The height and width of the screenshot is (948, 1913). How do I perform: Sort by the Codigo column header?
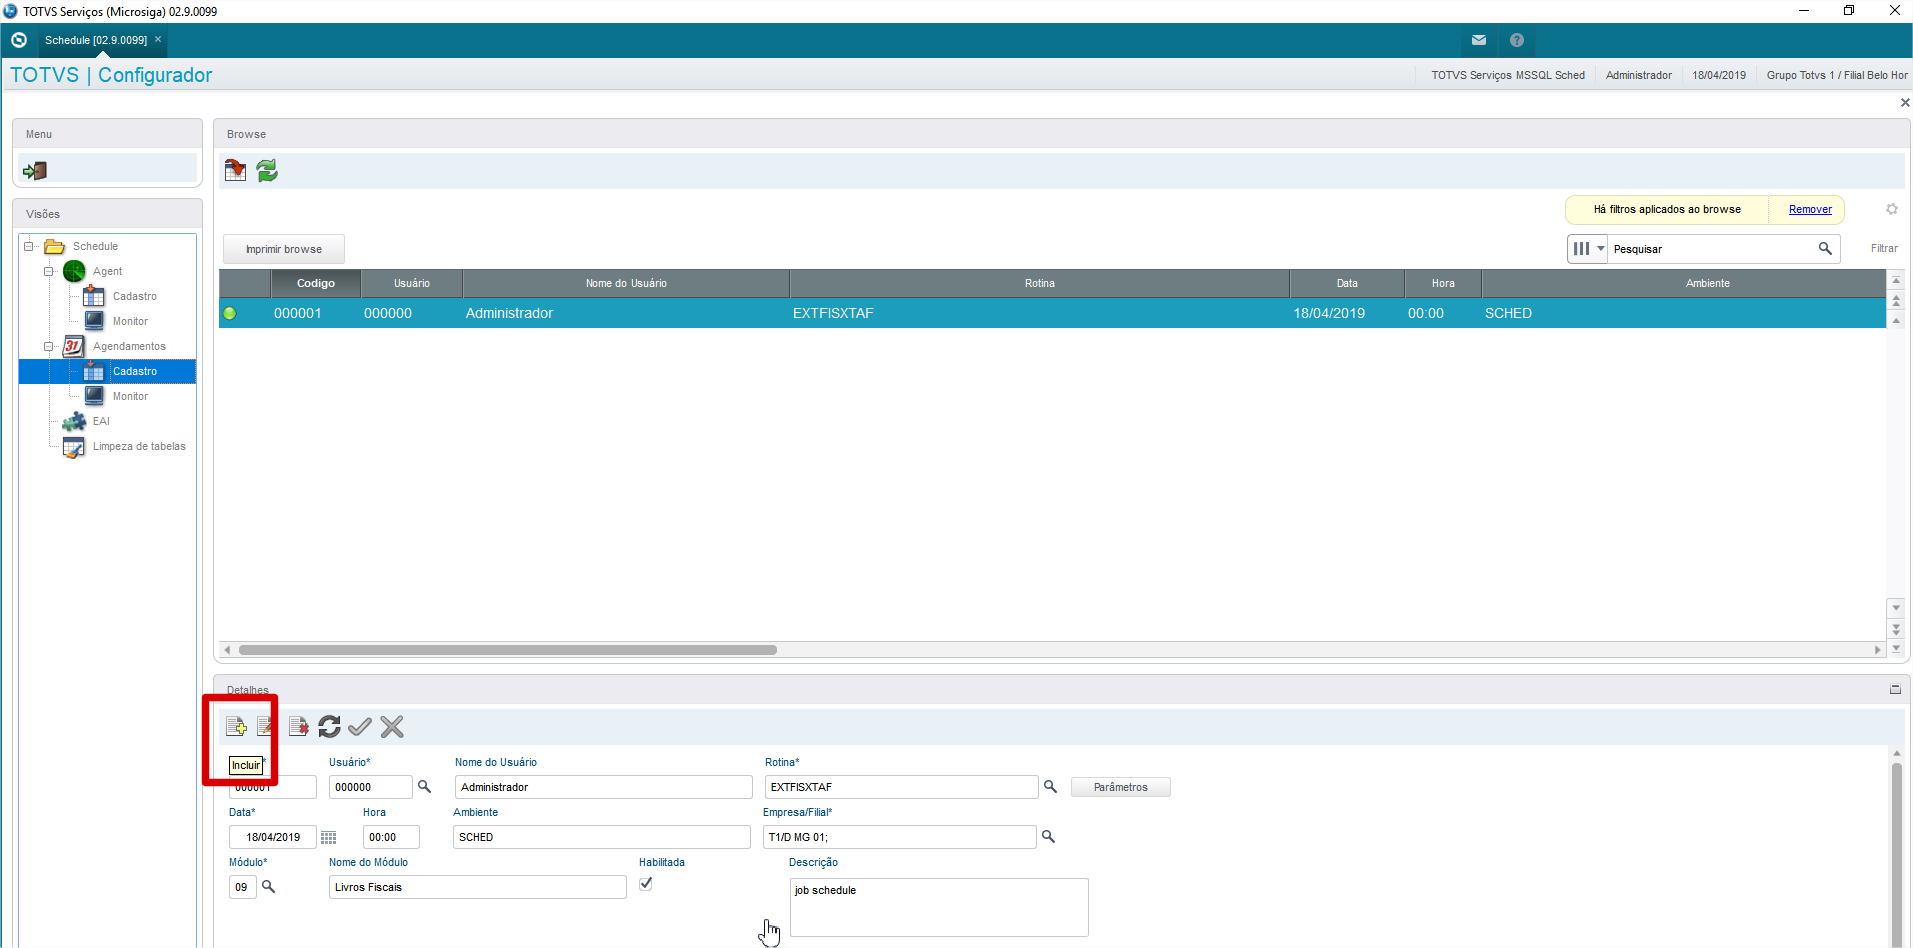point(315,283)
